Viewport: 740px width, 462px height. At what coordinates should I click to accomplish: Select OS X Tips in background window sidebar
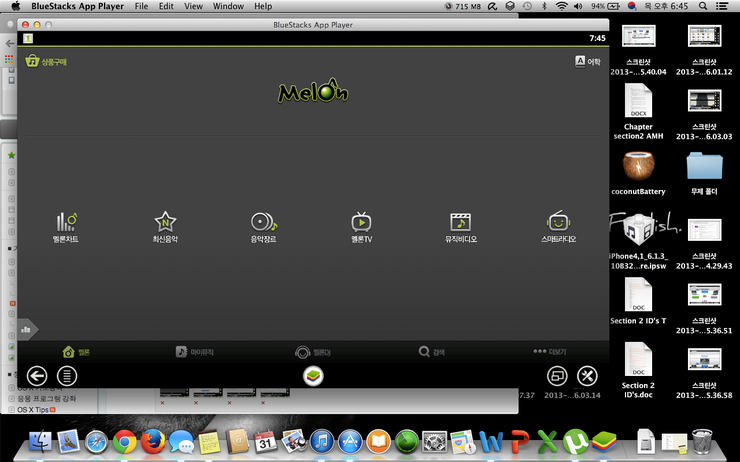point(33,410)
